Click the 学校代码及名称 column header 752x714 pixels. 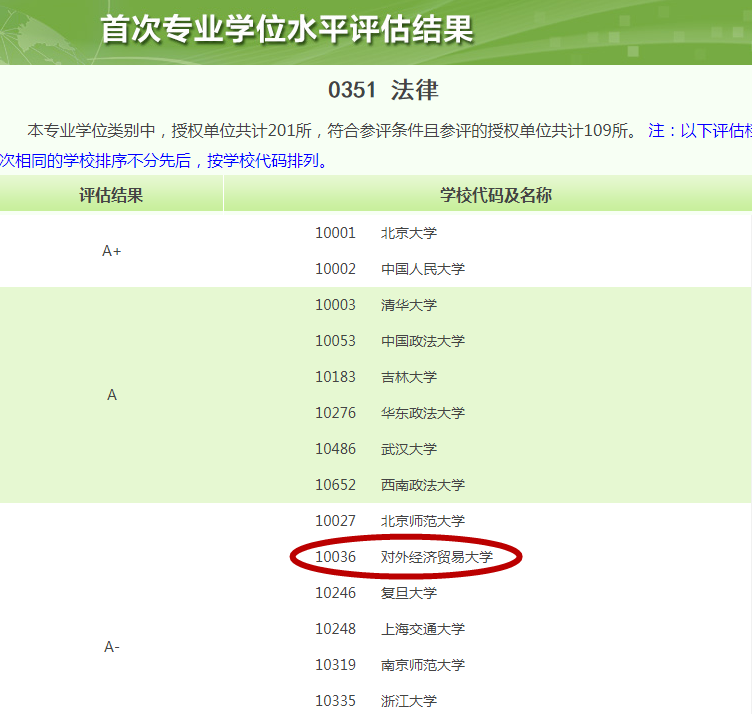pos(496,195)
